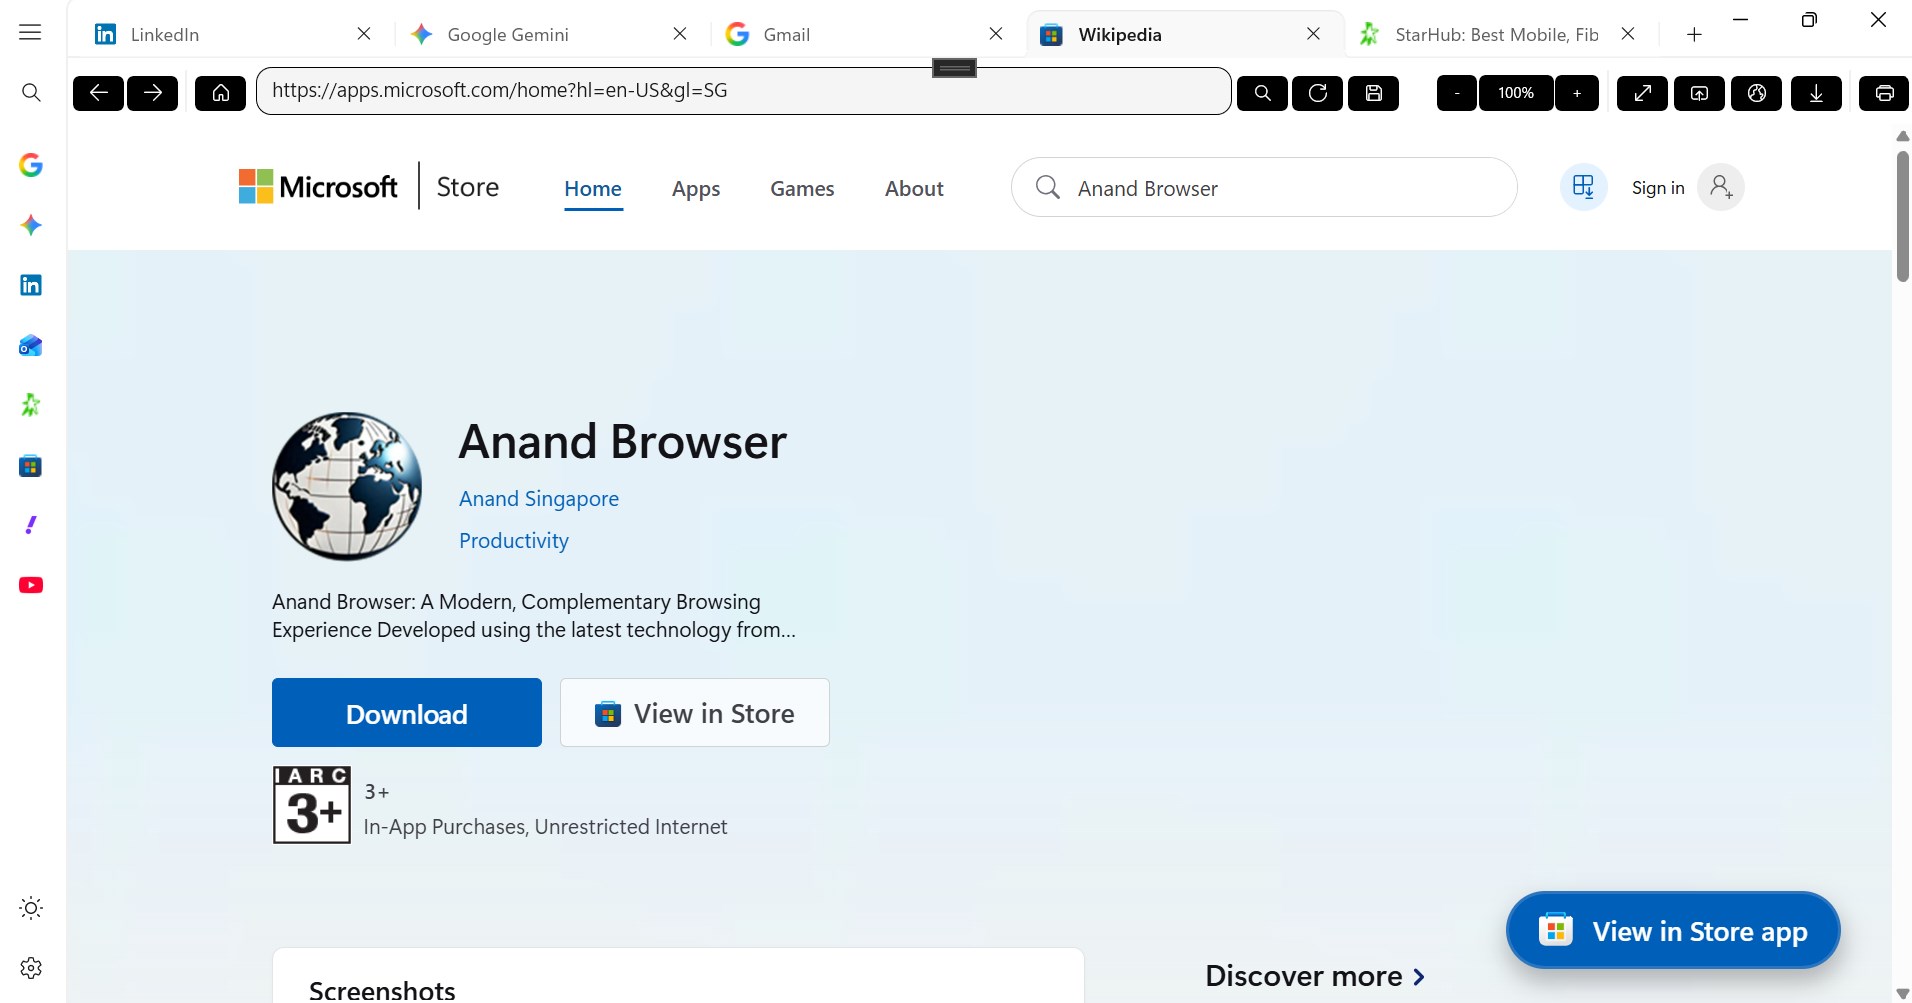Screen dimensions: 1912x1003
Task: Click the globe toolbar button
Action: pyautogui.click(x=1757, y=93)
